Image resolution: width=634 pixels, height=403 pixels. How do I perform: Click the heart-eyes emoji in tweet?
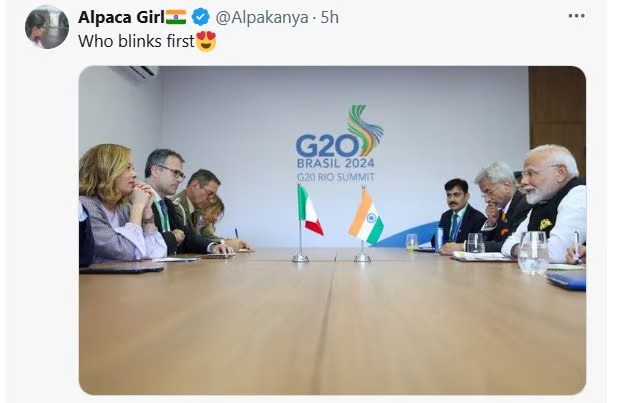tap(206, 41)
